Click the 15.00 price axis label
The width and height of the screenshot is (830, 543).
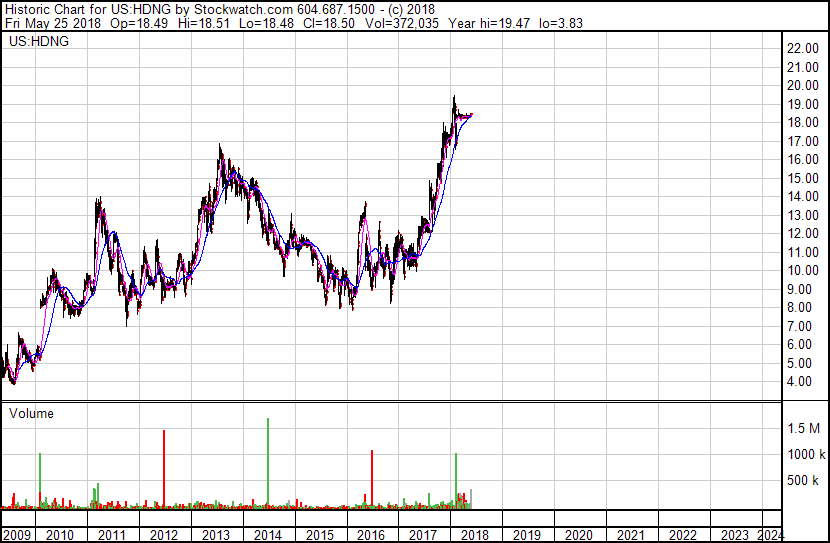(803, 178)
